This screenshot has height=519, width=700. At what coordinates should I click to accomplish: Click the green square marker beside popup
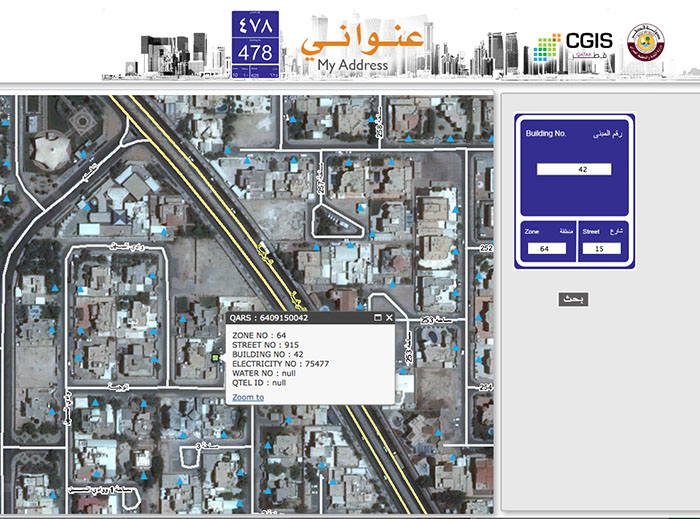point(215,356)
